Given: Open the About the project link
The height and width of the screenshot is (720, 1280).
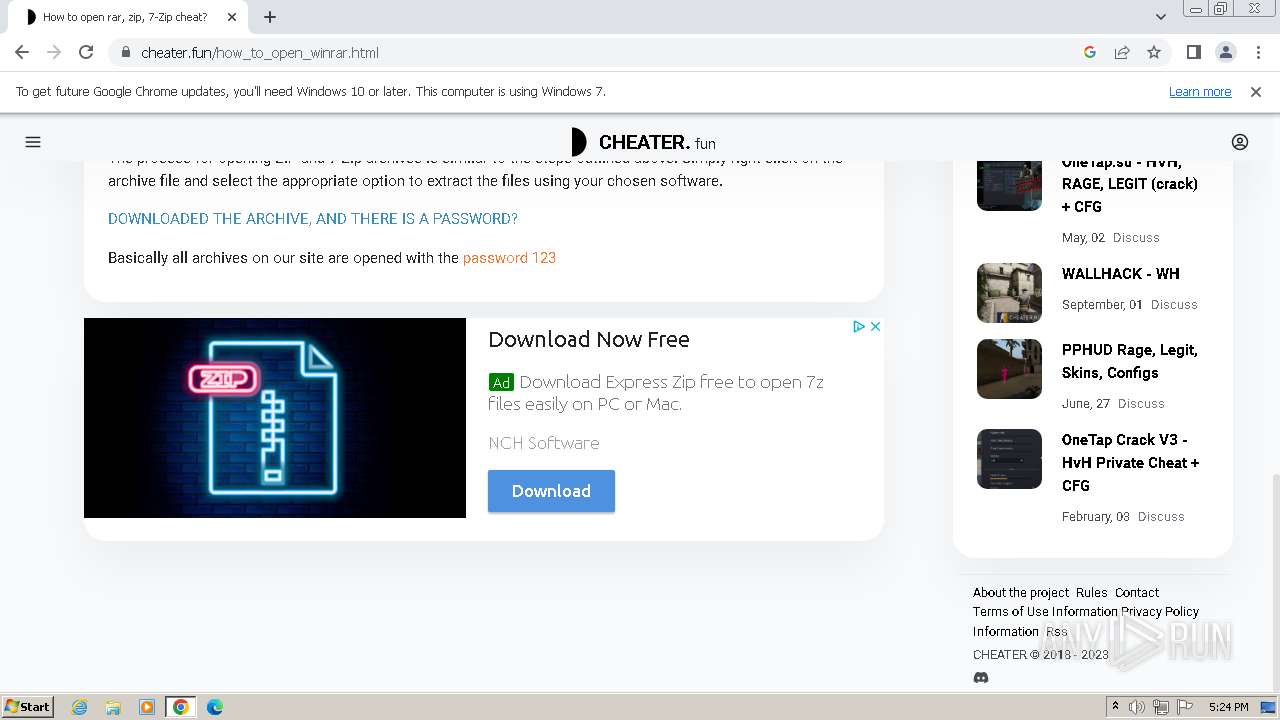Looking at the screenshot, I should click(x=1021, y=592).
